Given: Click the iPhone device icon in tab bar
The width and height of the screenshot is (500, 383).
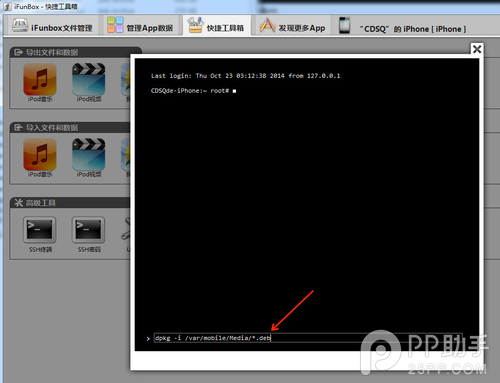Looking at the screenshot, I should pos(344,25).
